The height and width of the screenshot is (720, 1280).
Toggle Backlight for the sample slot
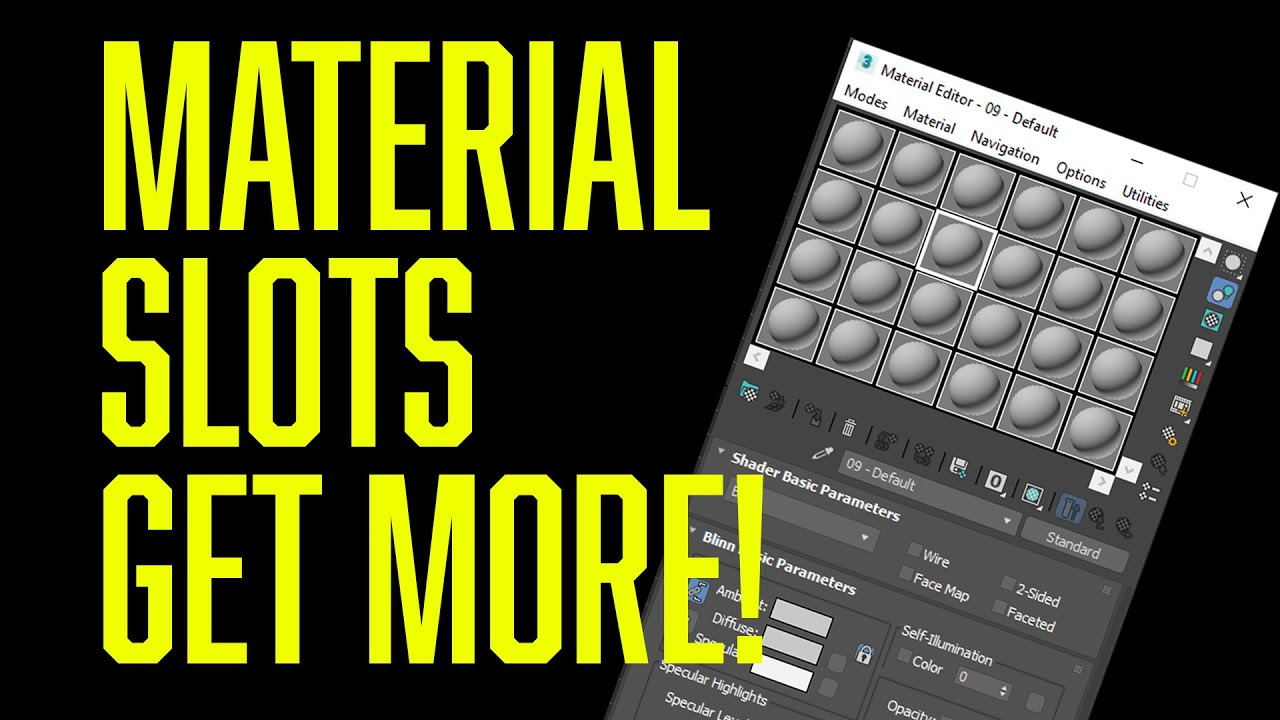pos(1224,290)
